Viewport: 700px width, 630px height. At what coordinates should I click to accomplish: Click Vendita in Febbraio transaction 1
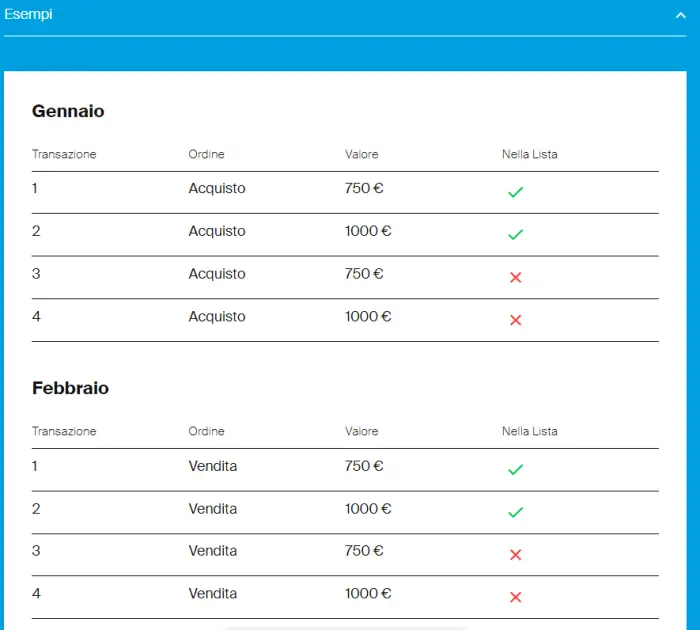(x=212, y=466)
